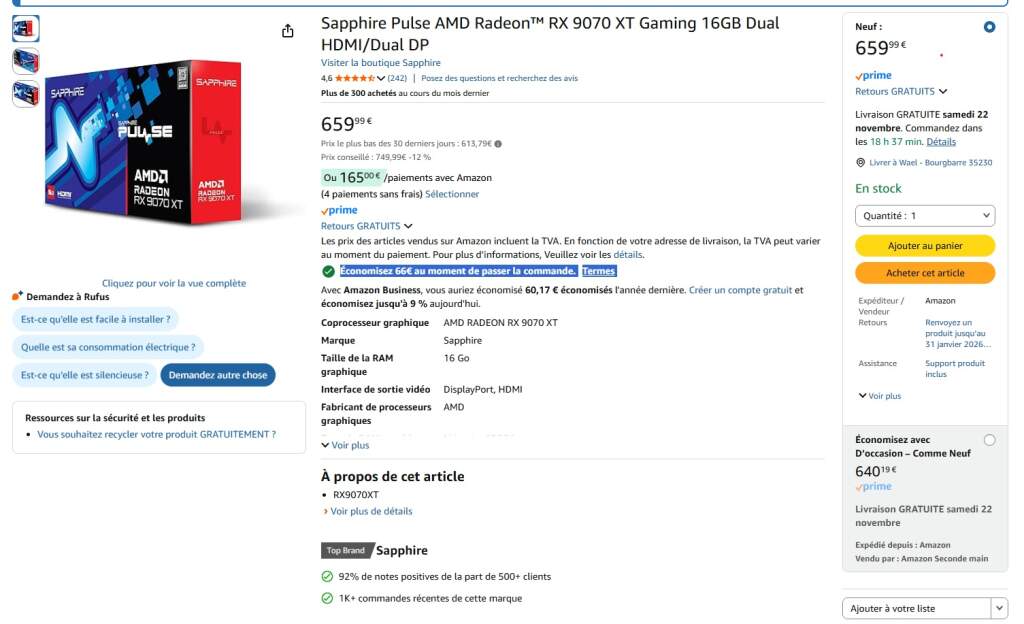Click the prime logo under the price
The image size is (1024, 624).
340,210
